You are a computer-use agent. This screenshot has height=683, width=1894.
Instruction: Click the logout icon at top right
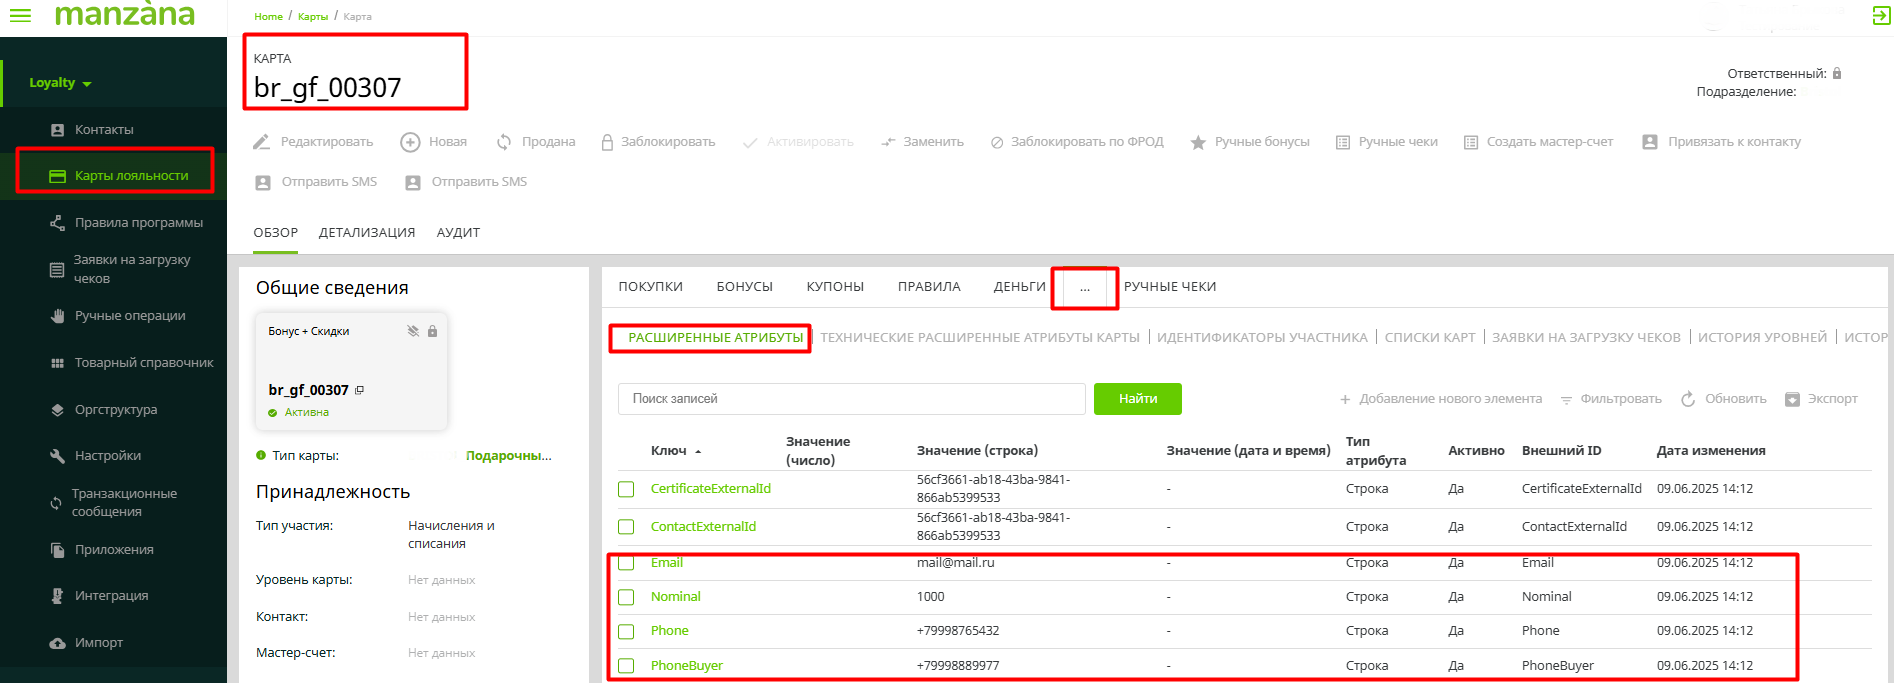click(x=1880, y=16)
